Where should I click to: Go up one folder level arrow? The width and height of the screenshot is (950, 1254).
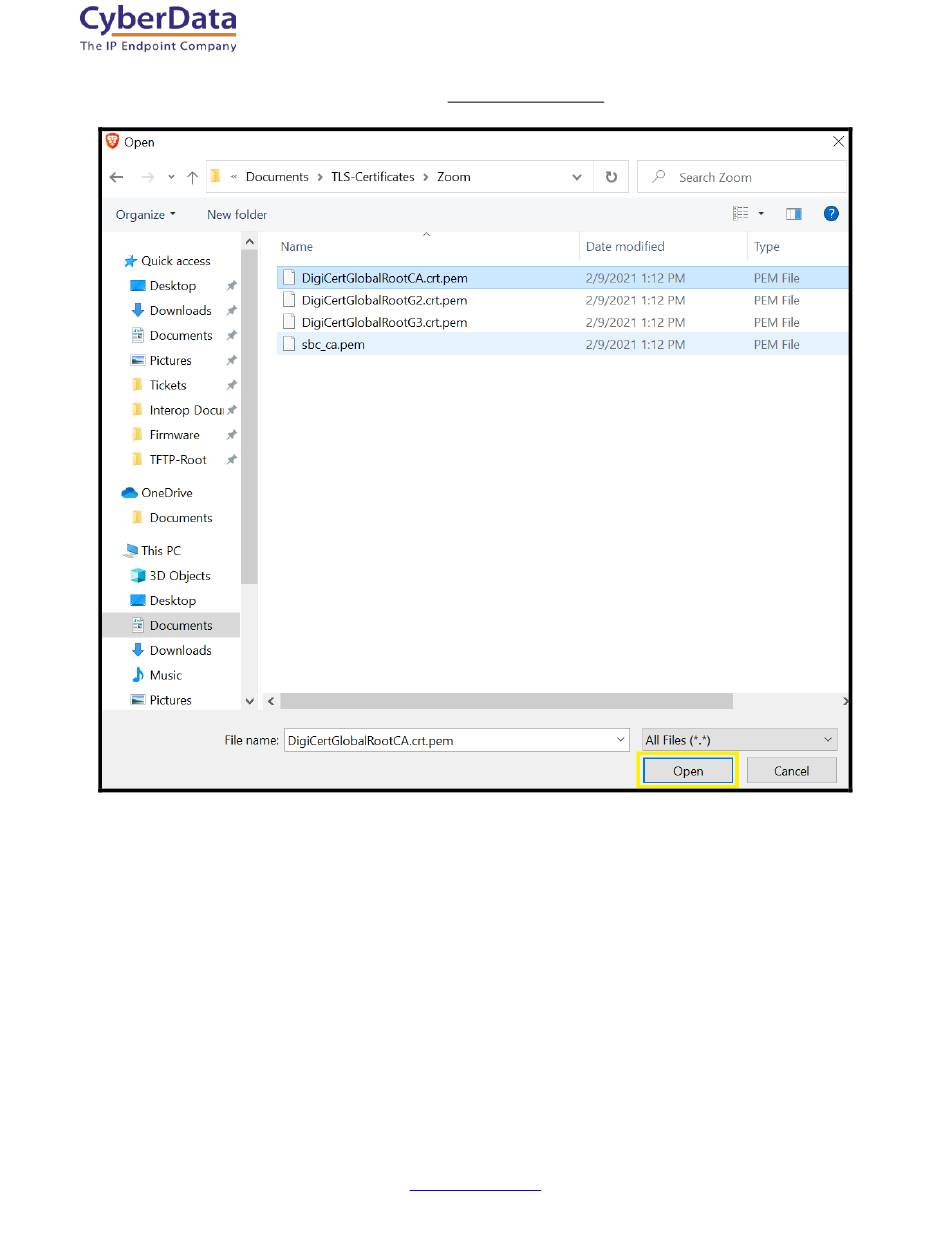192,177
